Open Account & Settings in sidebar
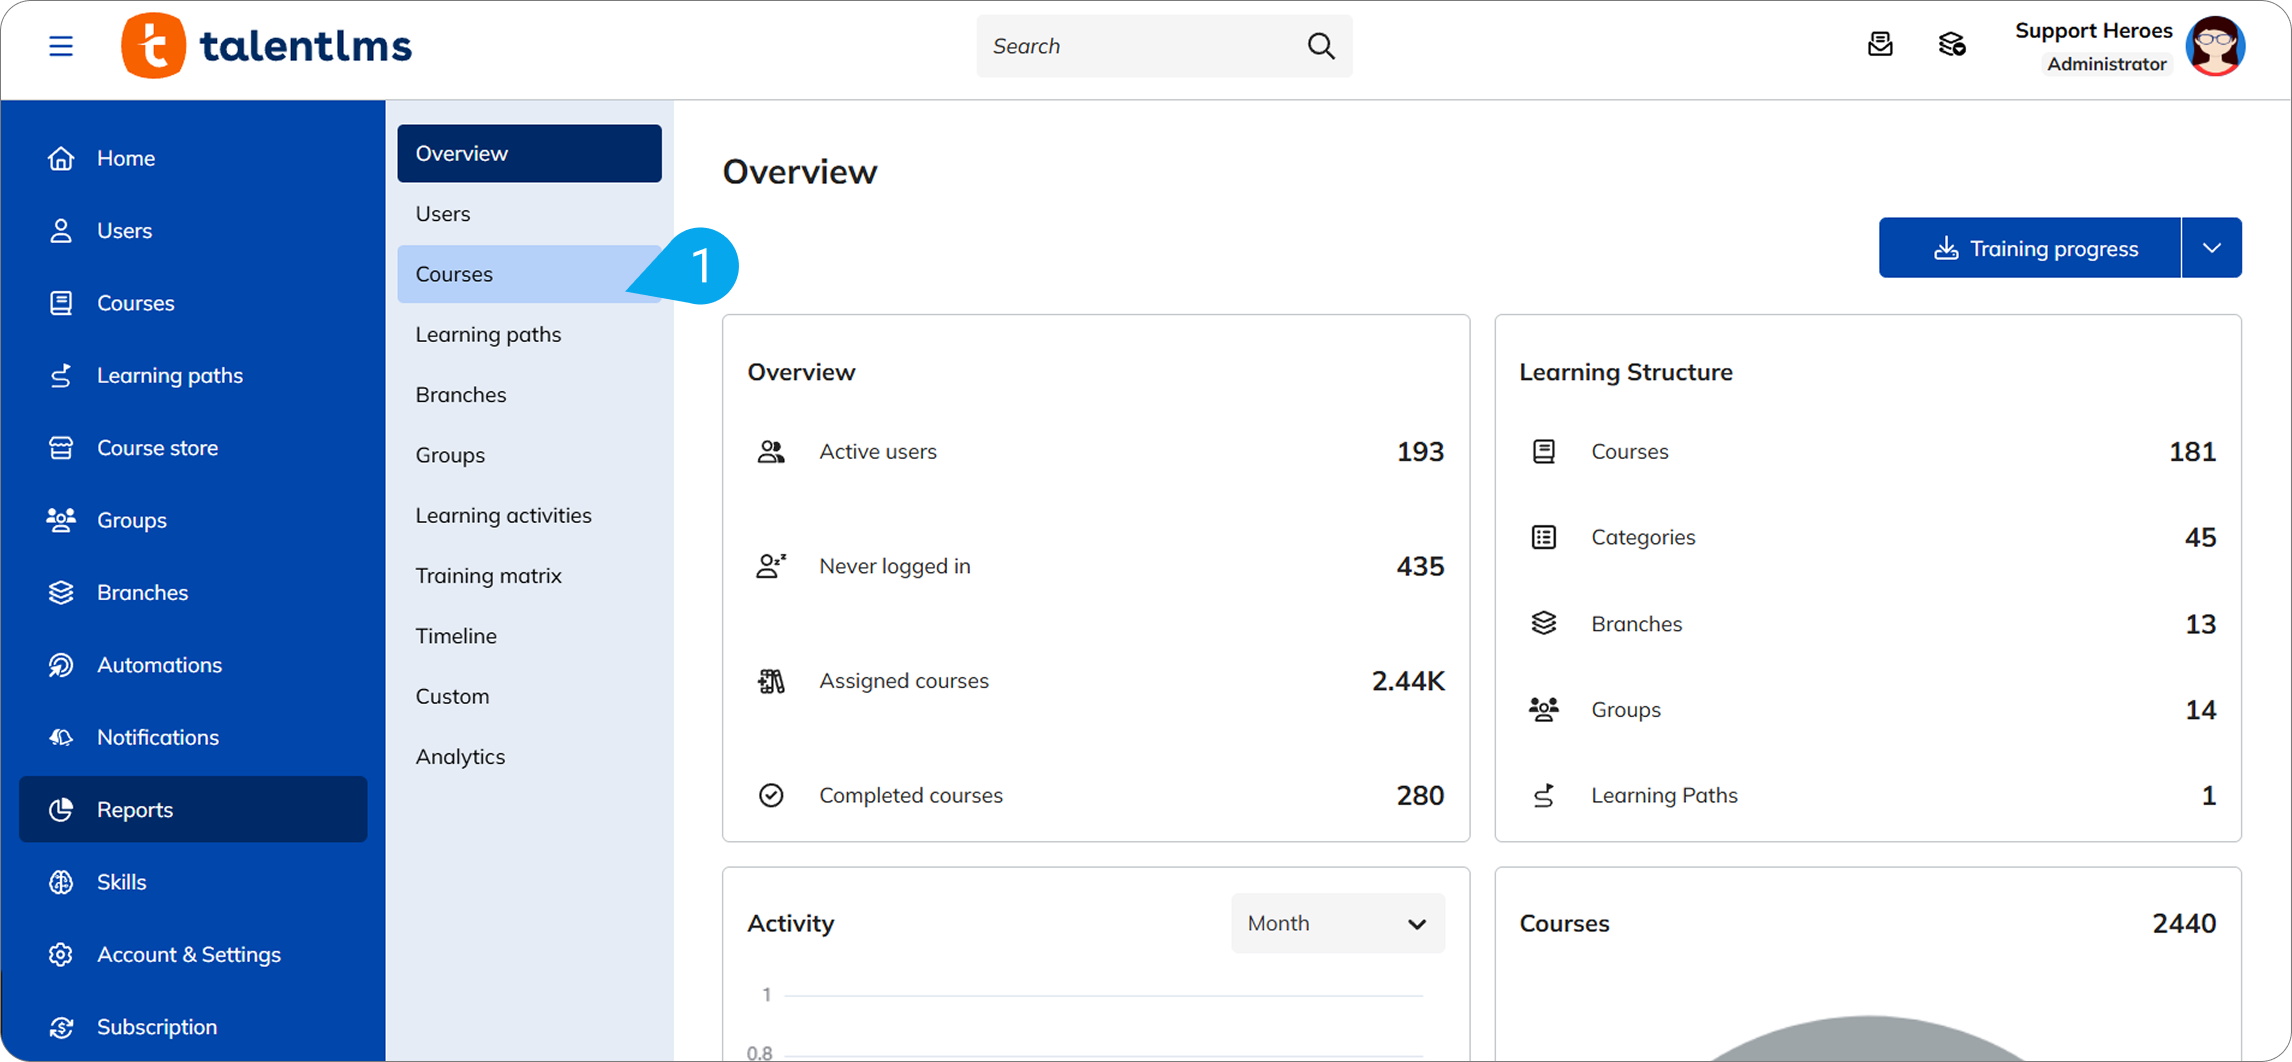This screenshot has height=1062, width=2292. click(x=188, y=954)
